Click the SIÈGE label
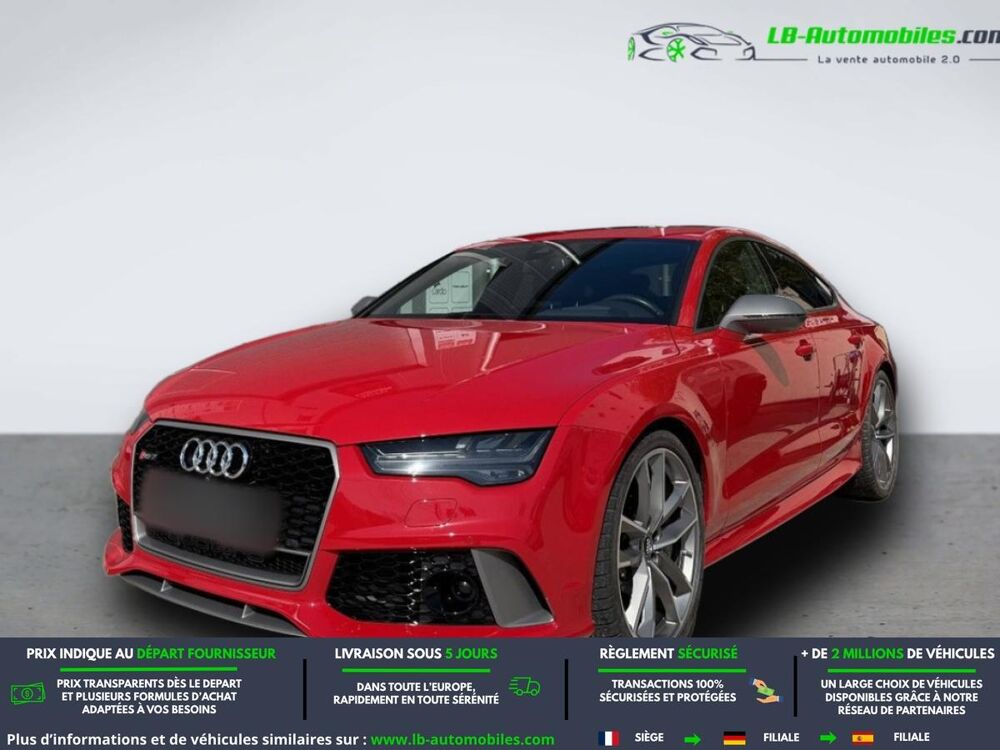 (x=649, y=738)
